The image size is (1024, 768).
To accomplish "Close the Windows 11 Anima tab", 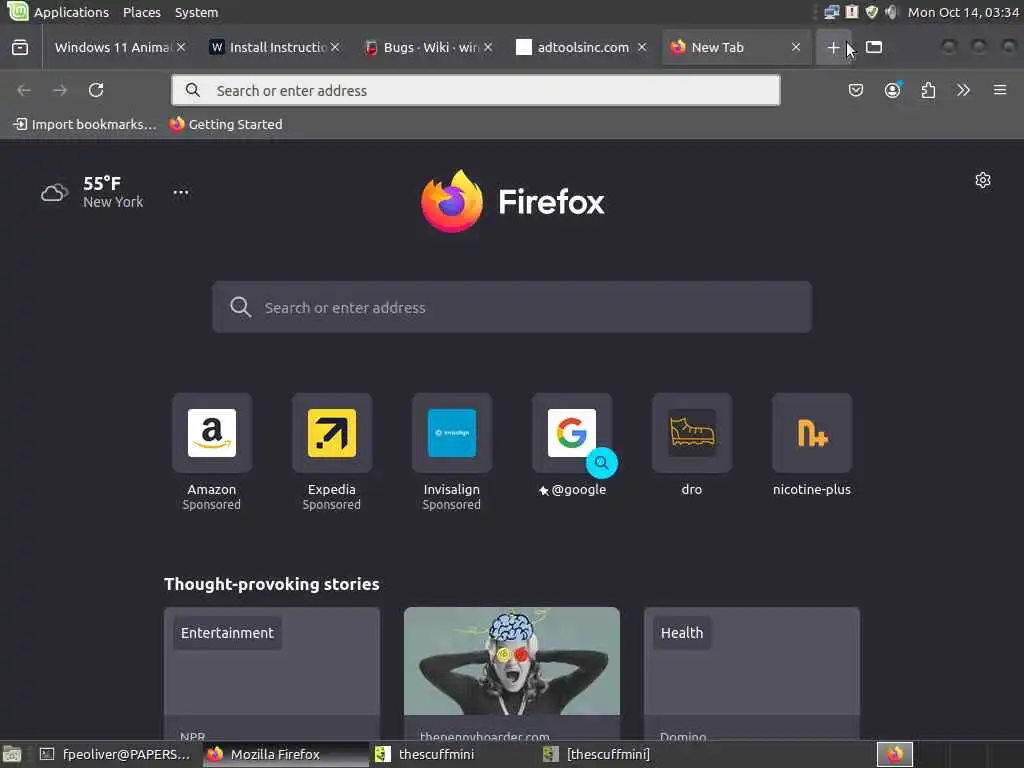I will click(181, 47).
